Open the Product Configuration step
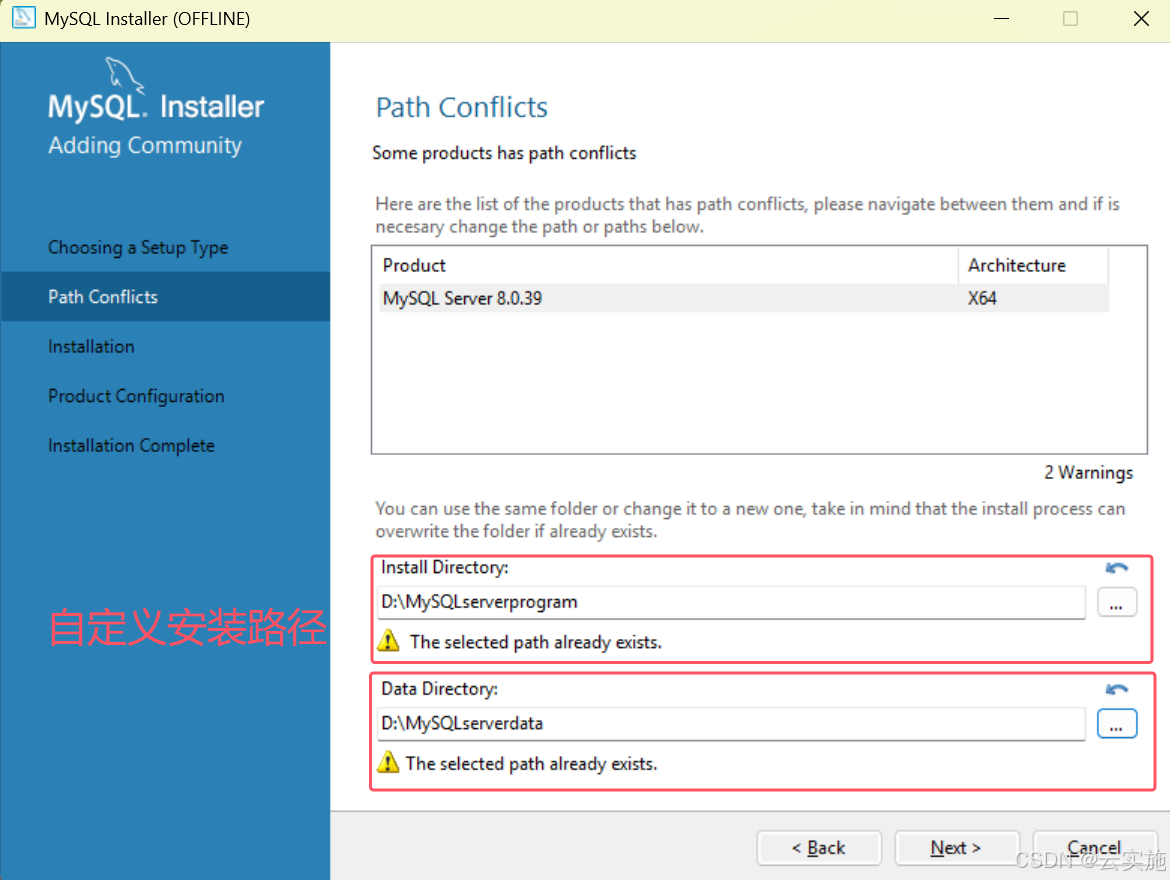Screen dimensions: 1170x880 point(136,396)
